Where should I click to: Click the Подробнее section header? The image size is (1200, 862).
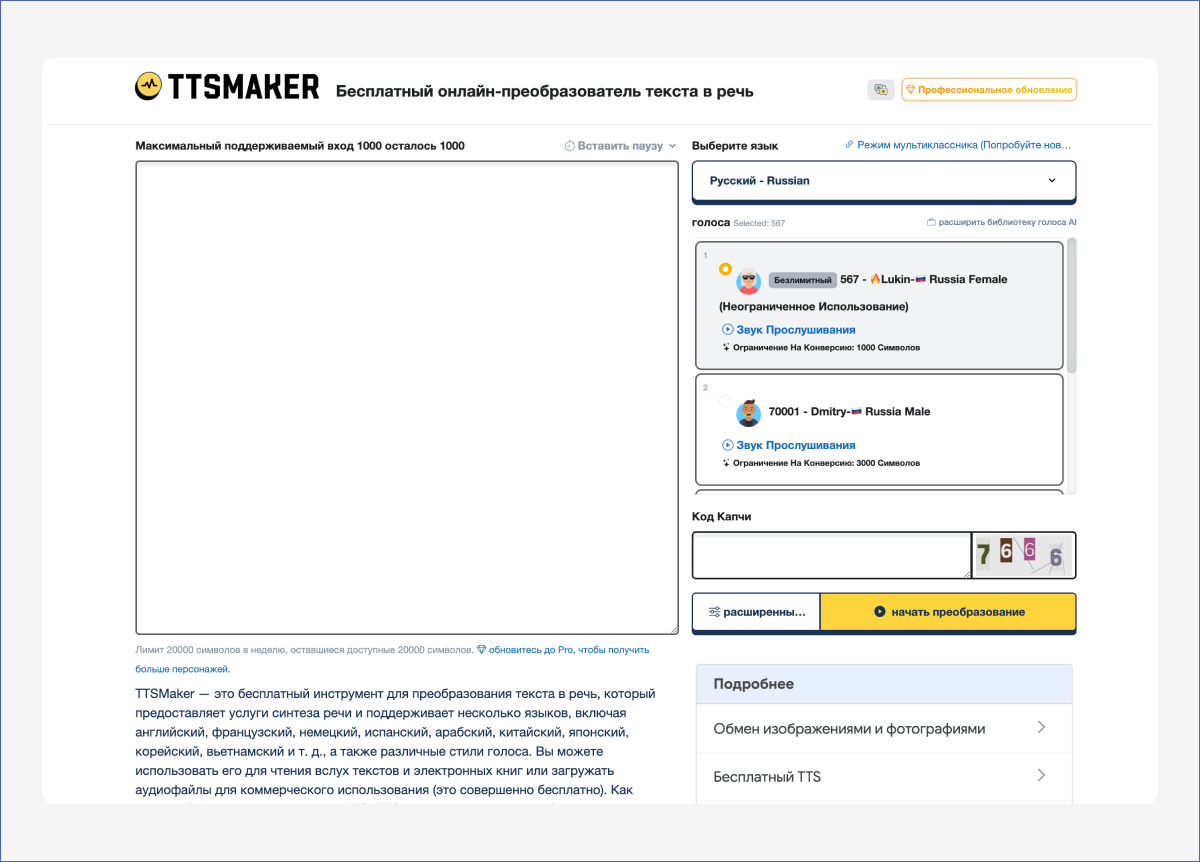(x=884, y=684)
